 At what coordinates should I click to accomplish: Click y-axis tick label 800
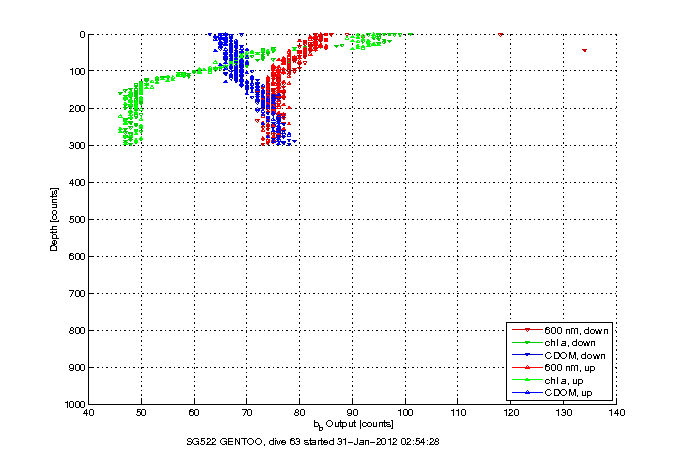pyautogui.click(x=77, y=331)
